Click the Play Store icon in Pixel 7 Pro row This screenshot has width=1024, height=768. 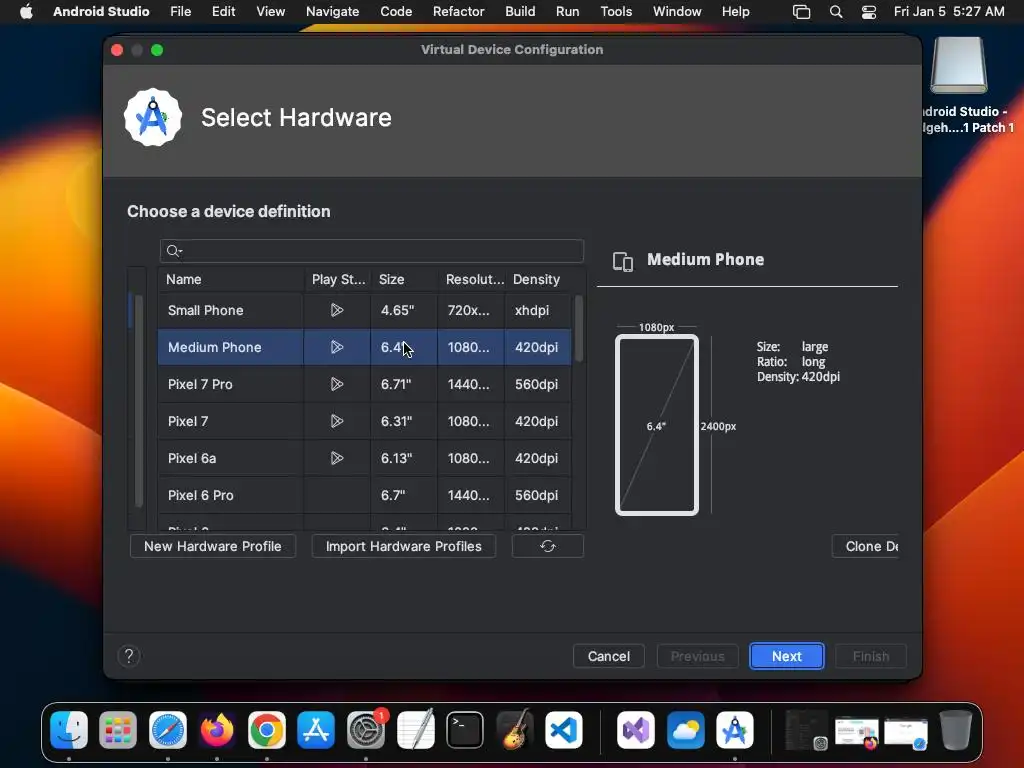point(336,384)
